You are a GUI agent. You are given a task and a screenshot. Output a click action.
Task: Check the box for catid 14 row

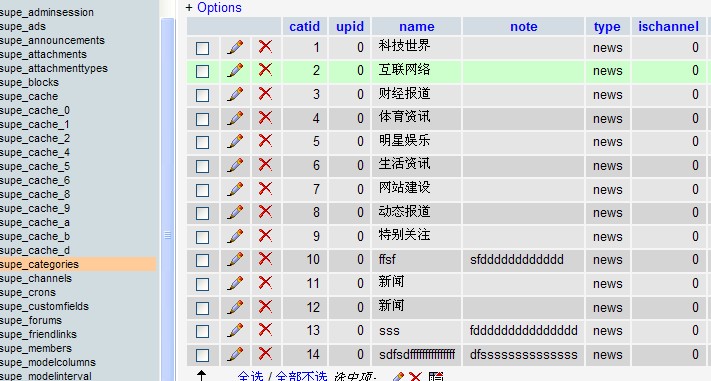[202, 355]
